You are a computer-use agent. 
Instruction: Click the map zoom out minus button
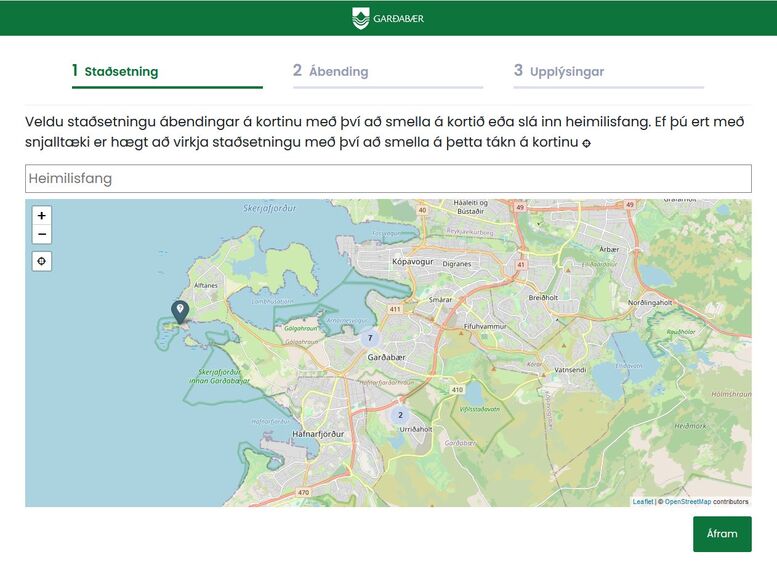[41, 235]
